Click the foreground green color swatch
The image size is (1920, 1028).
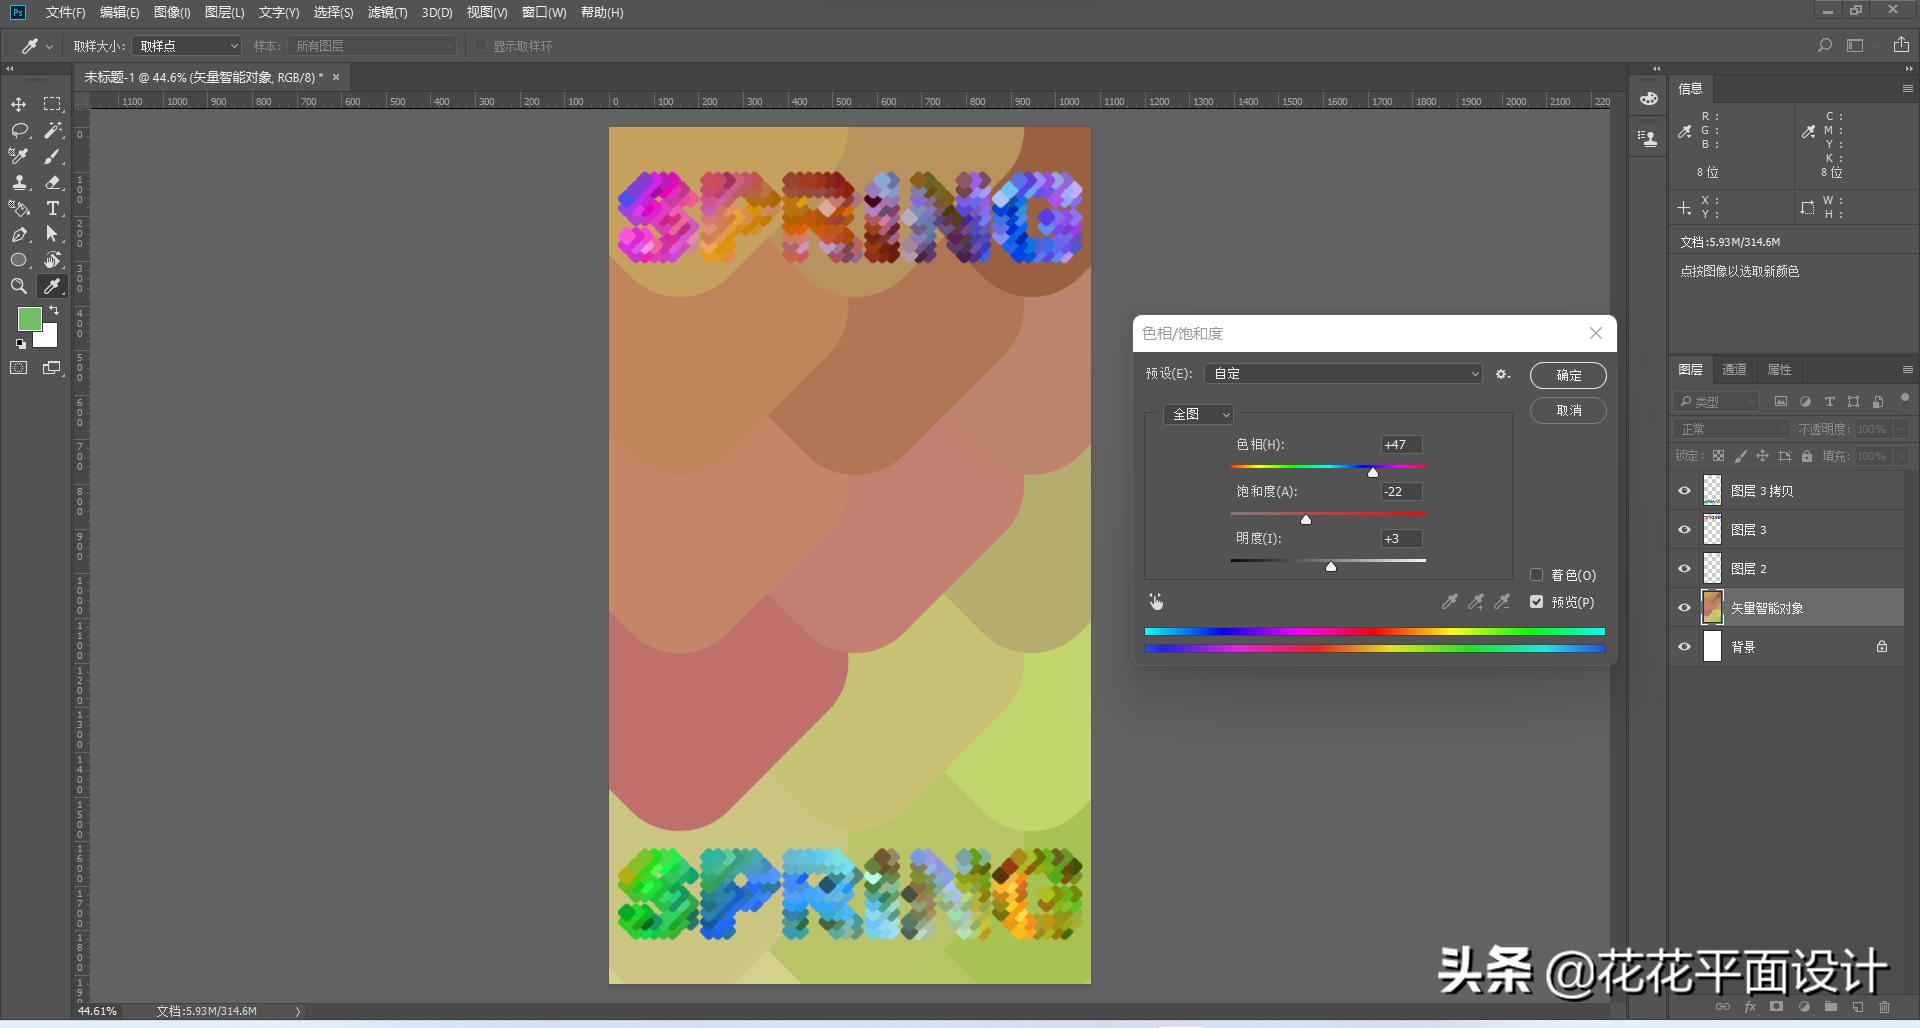tap(30, 319)
